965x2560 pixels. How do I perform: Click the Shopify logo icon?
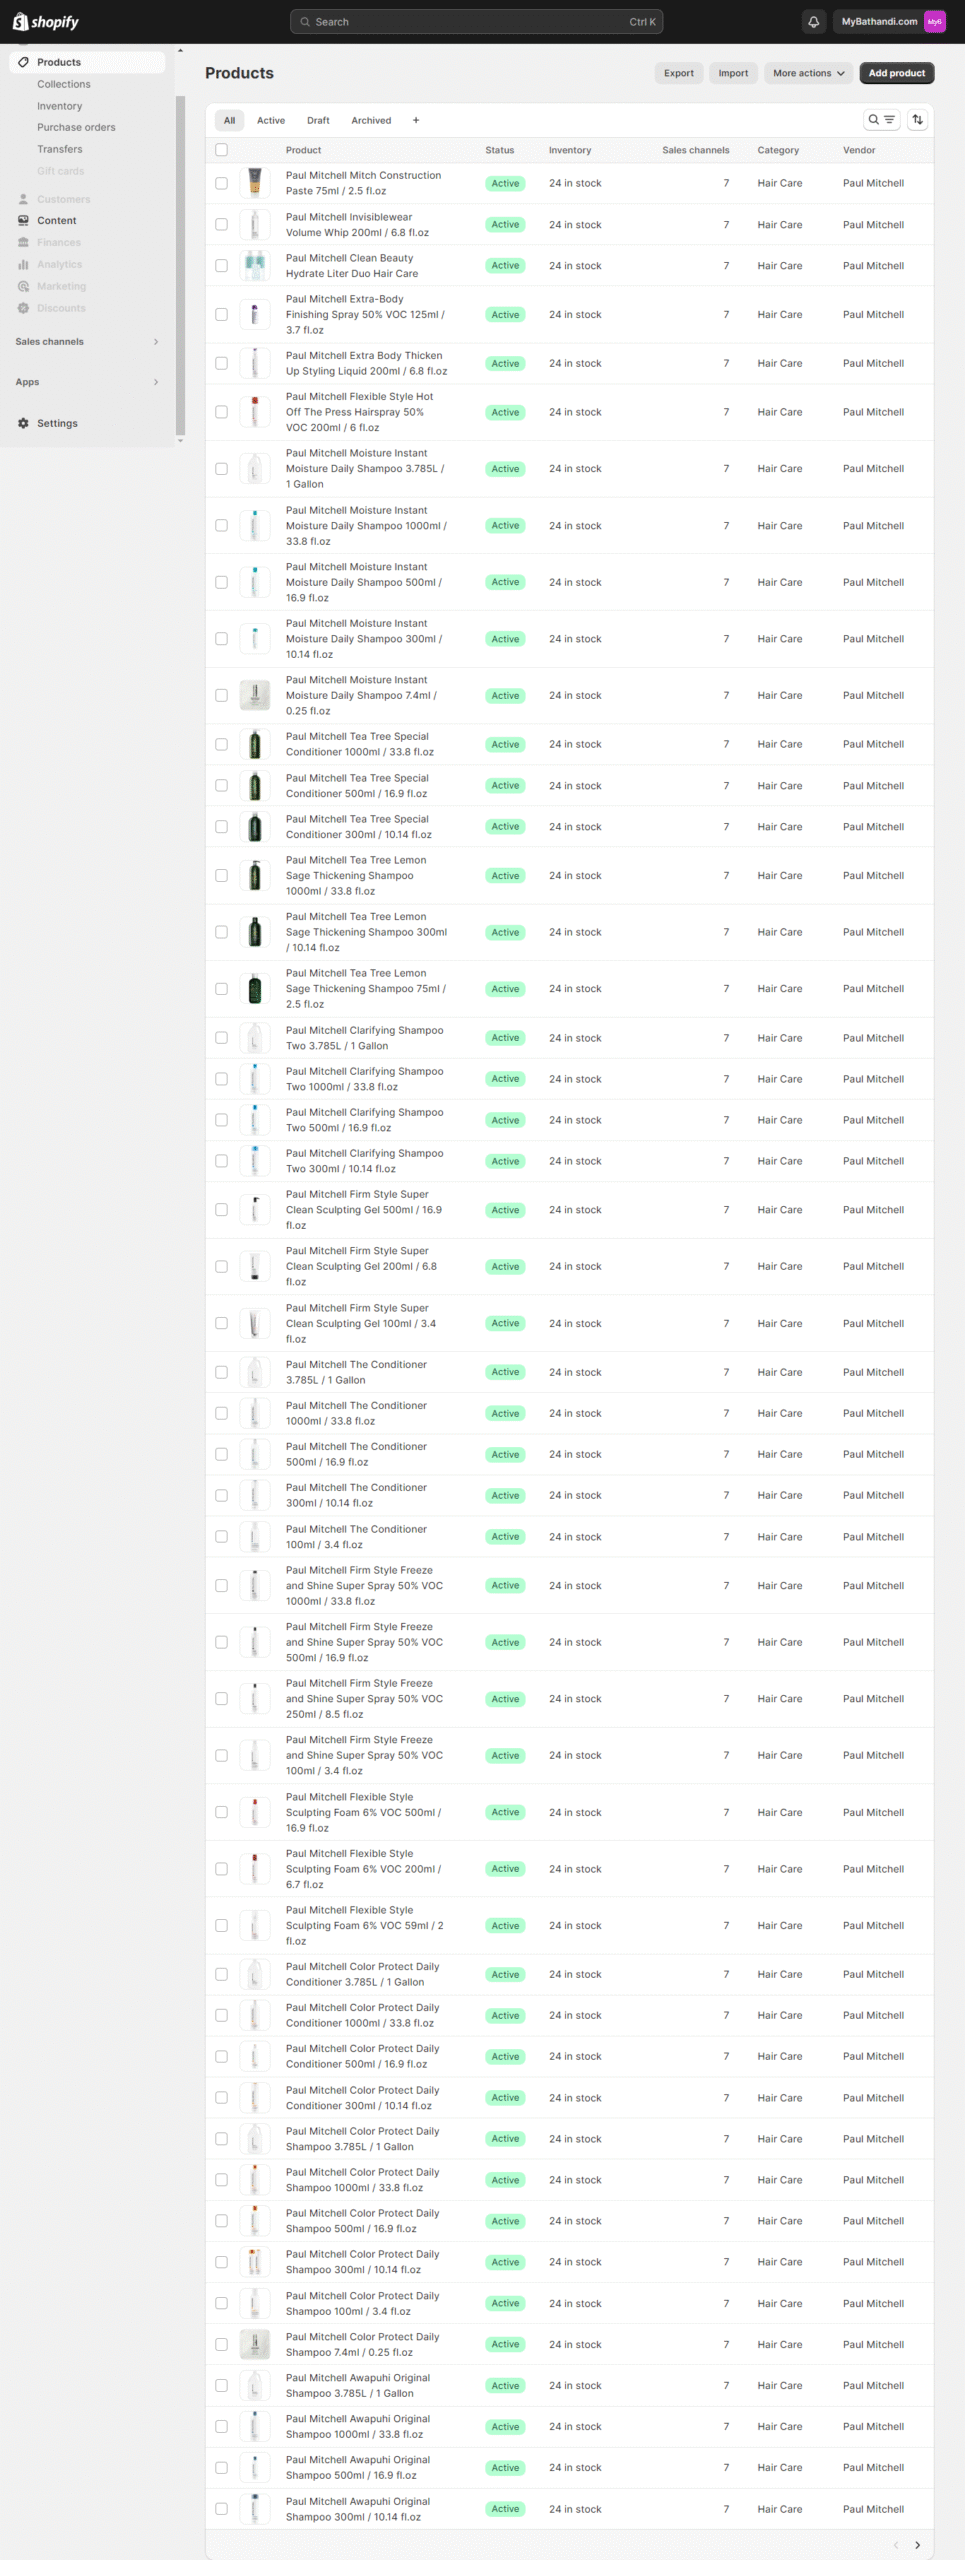[x=20, y=21]
